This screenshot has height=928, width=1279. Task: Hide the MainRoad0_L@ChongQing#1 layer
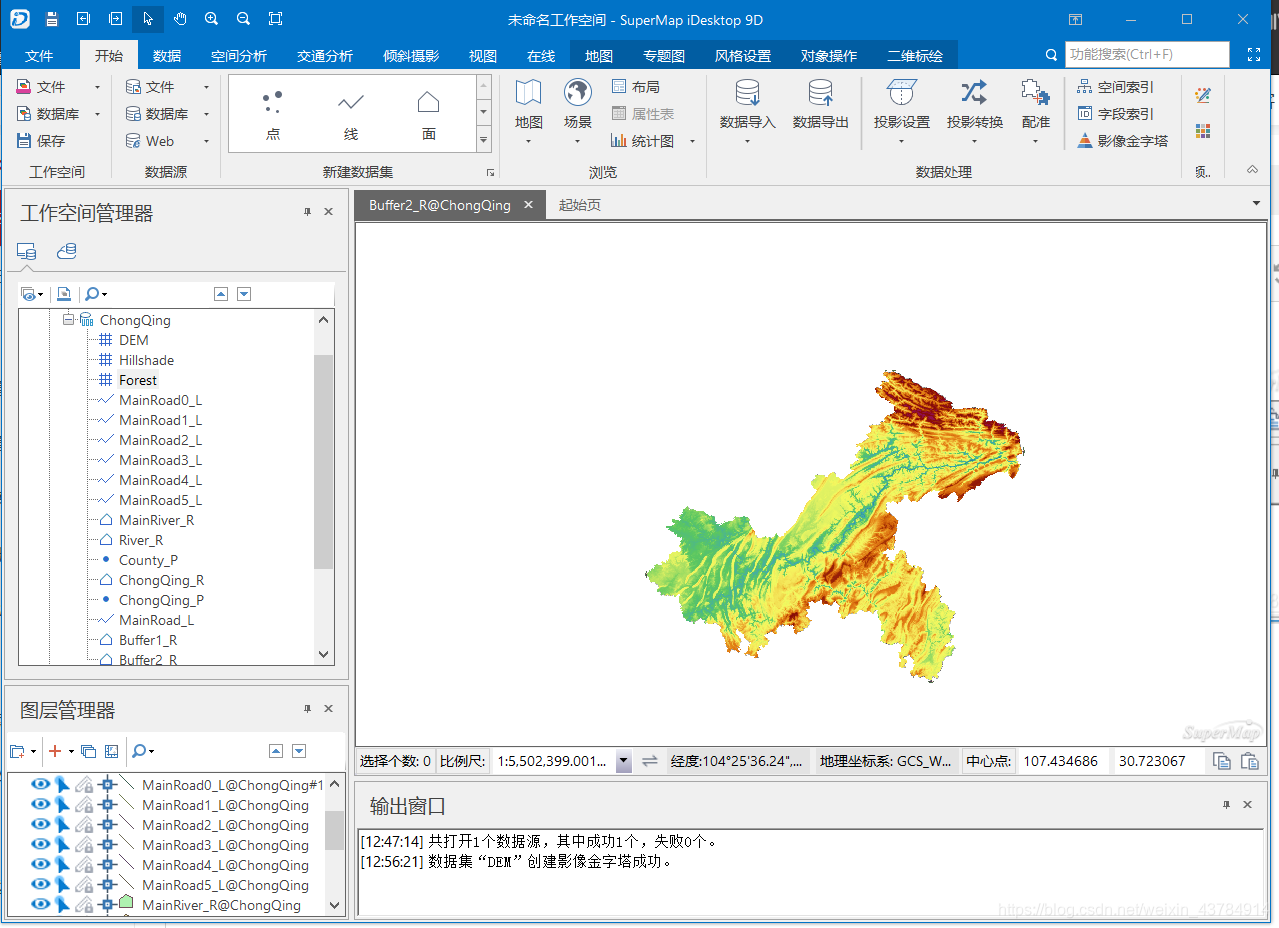pyautogui.click(x=40, y=785)
